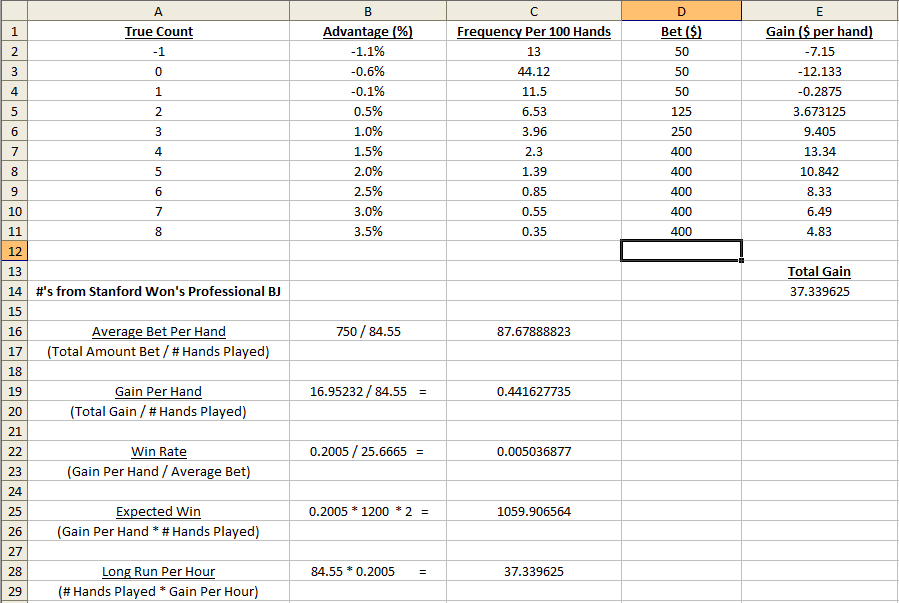Click the frequency '13' cell
This screenshot has width=899, height=603.
click(534, 52)
